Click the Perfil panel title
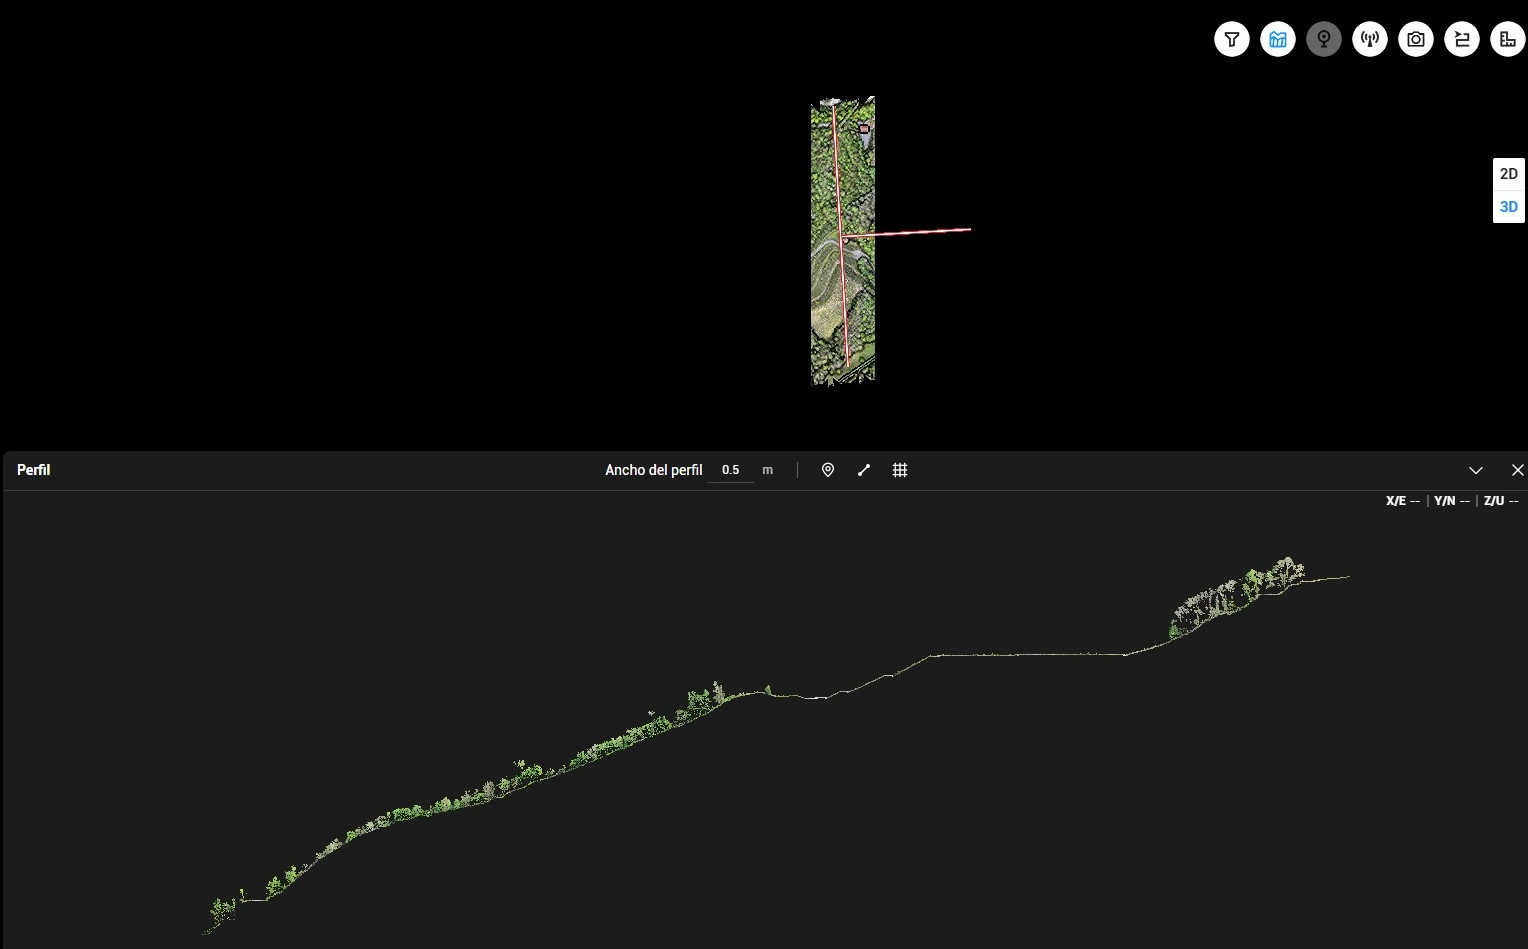The height and width of the screenshot is (949, 1528). [x=34, y=470]
